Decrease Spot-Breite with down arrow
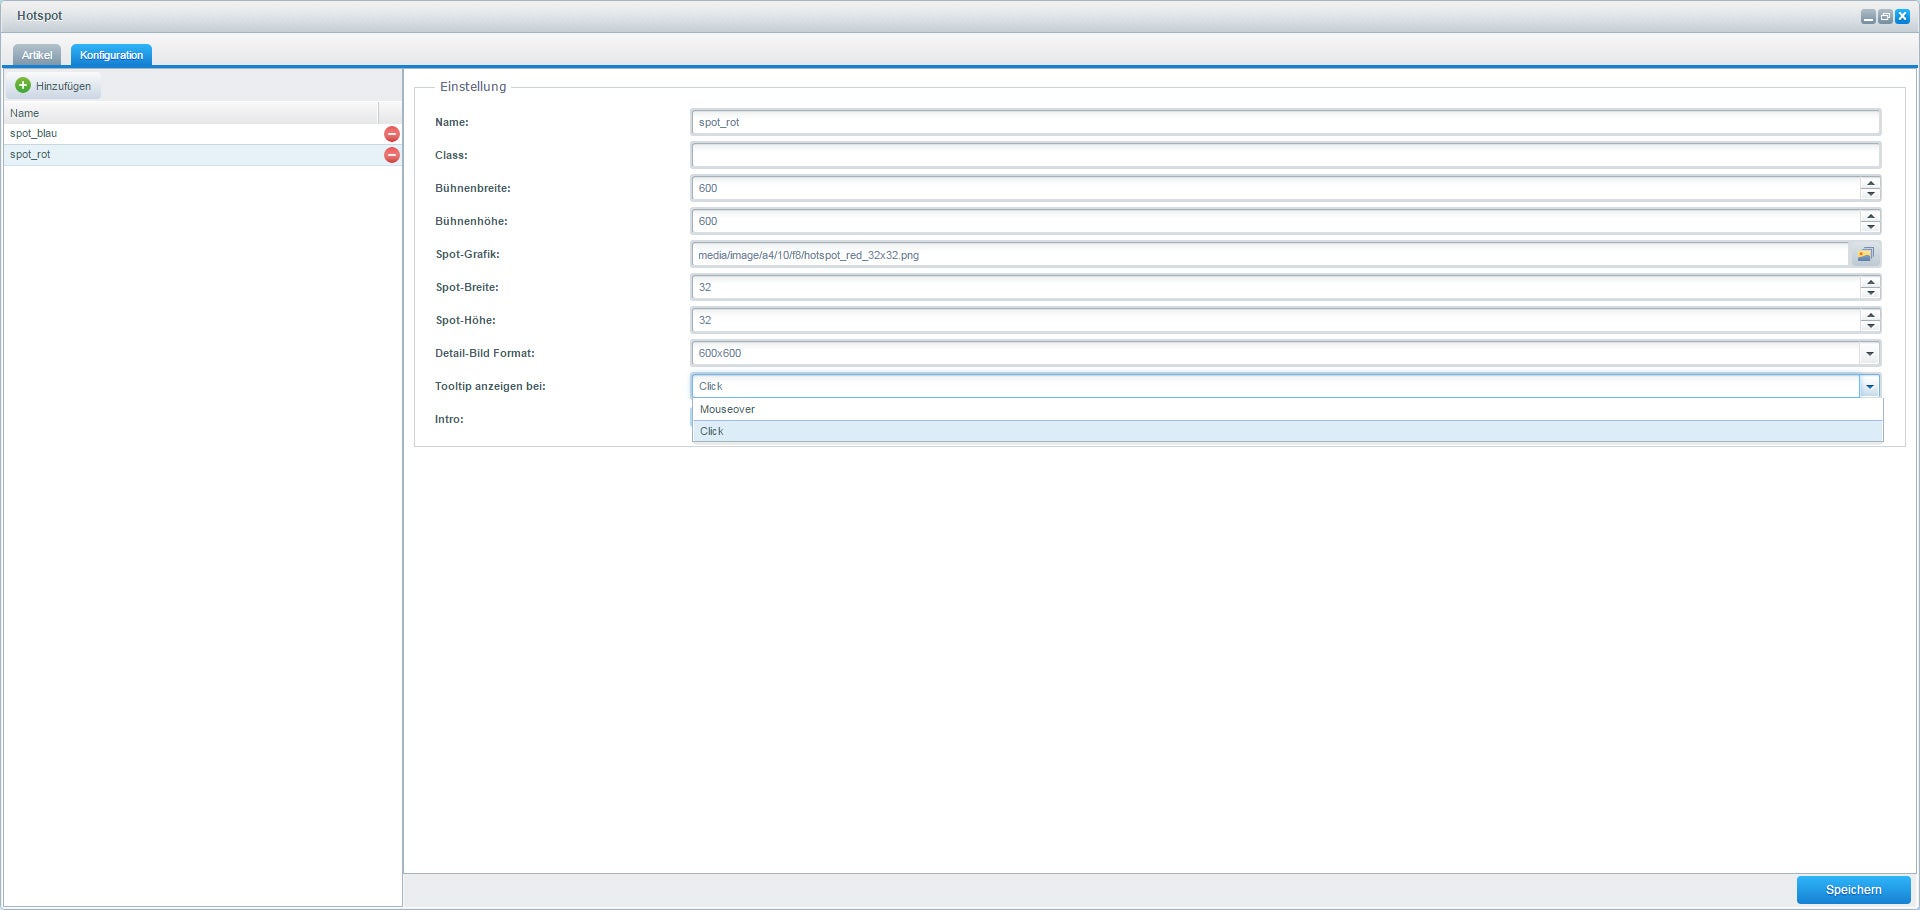Viewport: 1920px width, 910px height. [x=1870, y=293]
